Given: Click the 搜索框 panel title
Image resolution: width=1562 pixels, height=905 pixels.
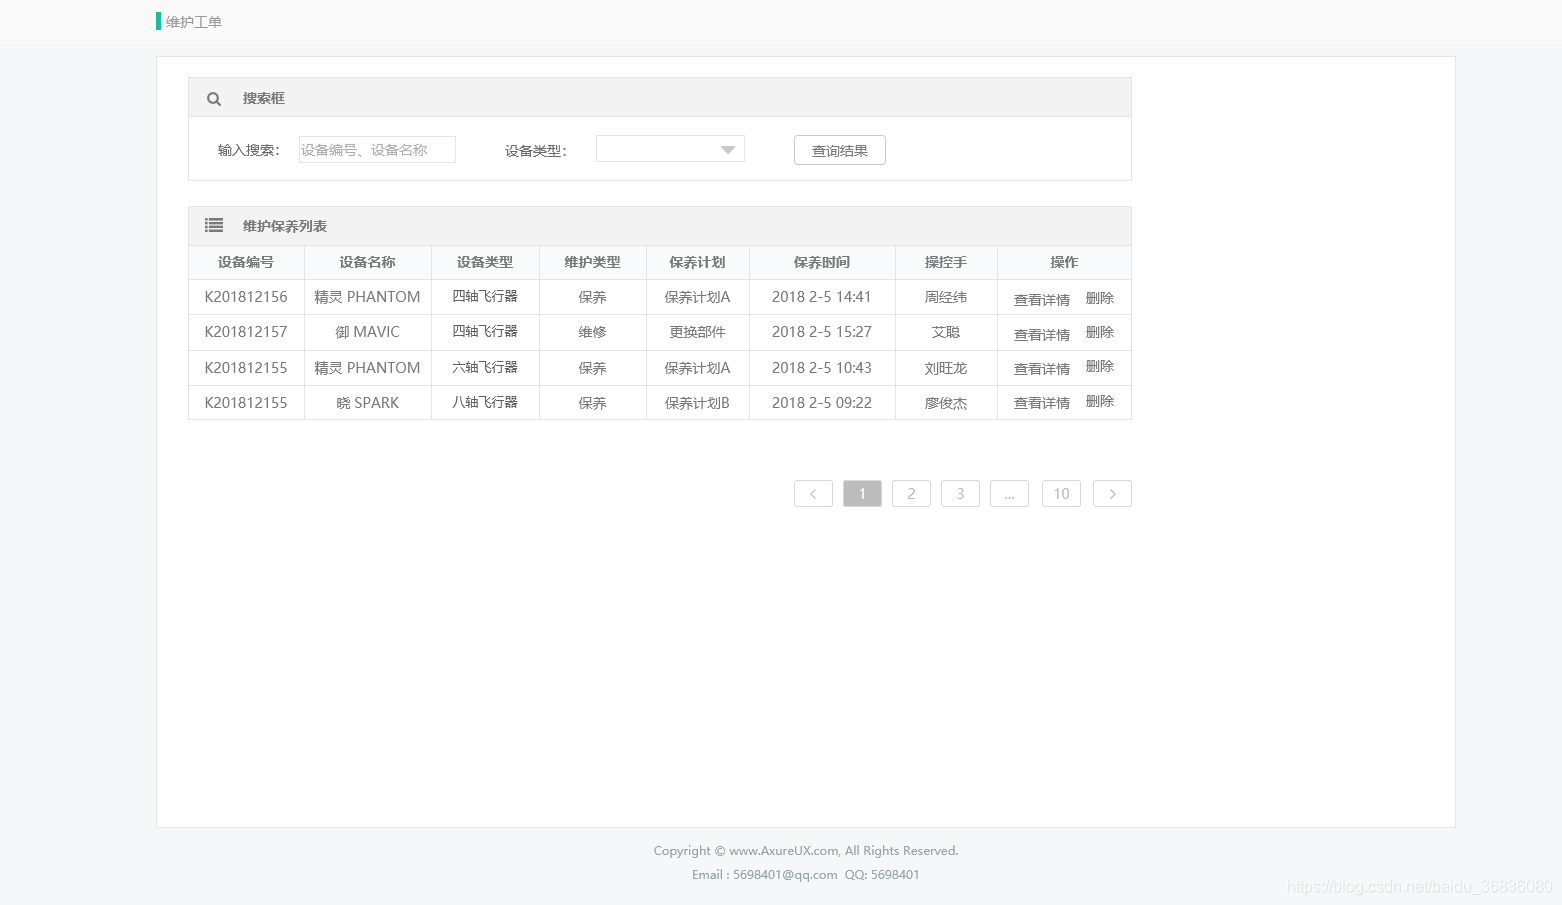Looking at the screenshot, I should coord(264,98).
